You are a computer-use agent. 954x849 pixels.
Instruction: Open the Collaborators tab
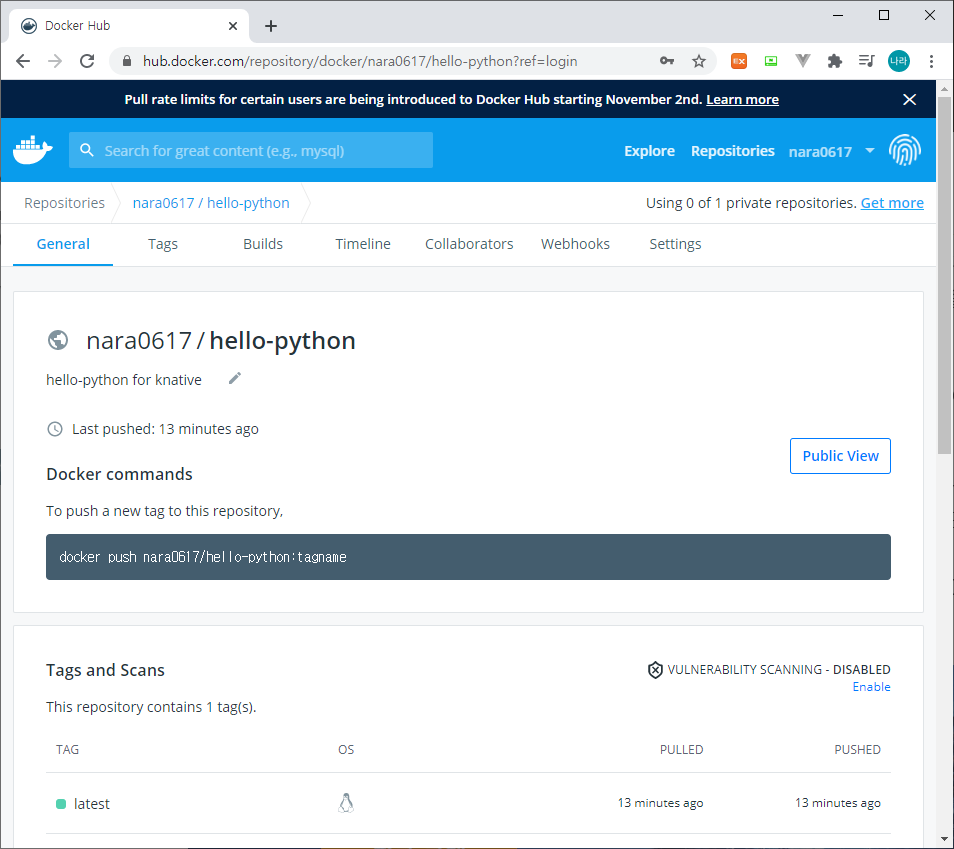tap(469, 244)
